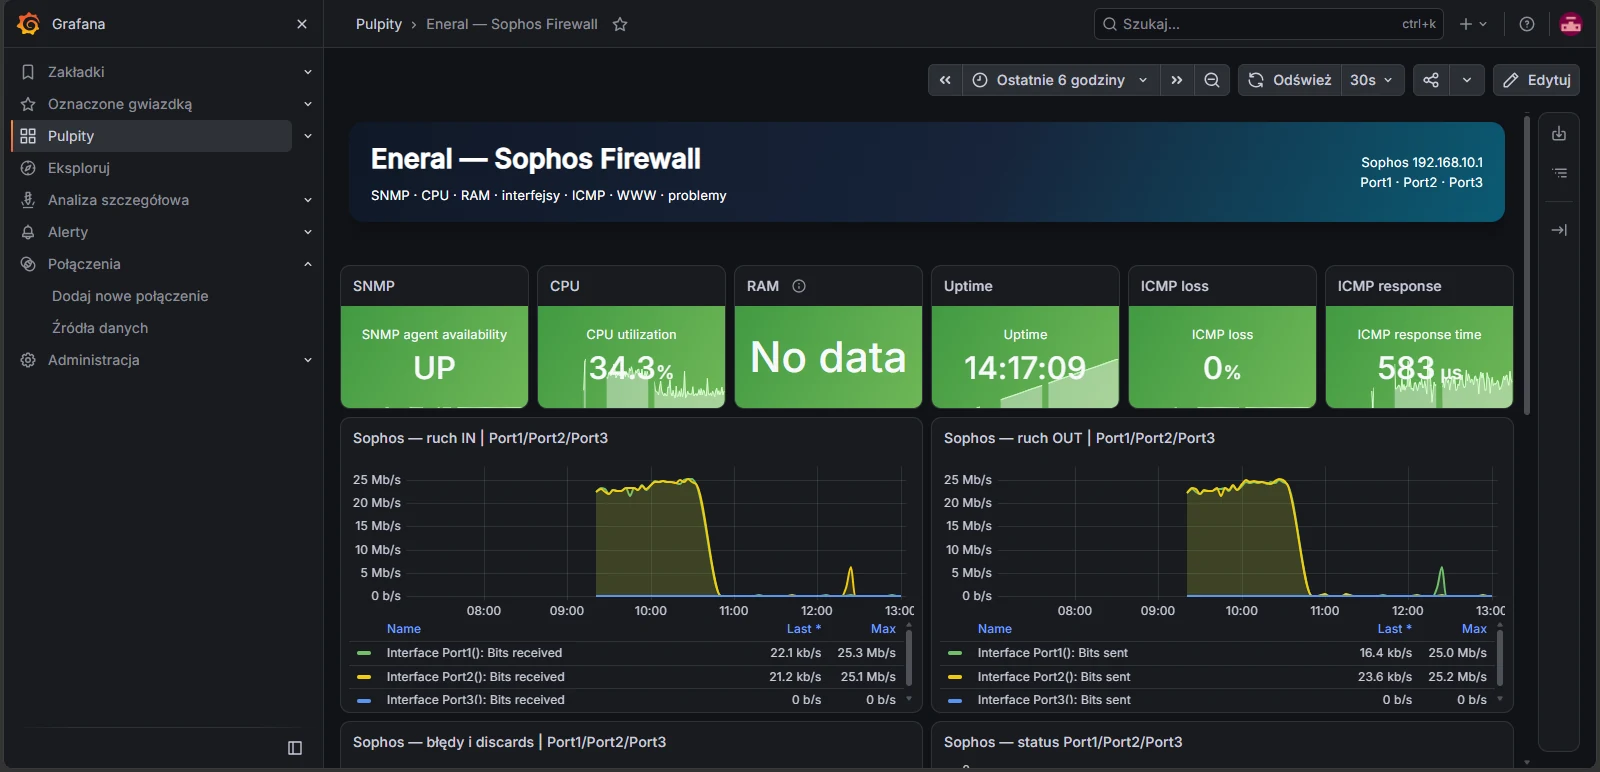Open Analiza szczegółowa menu item
The width and height of the screenshot is (1600, 772).
tap(118, 200)
